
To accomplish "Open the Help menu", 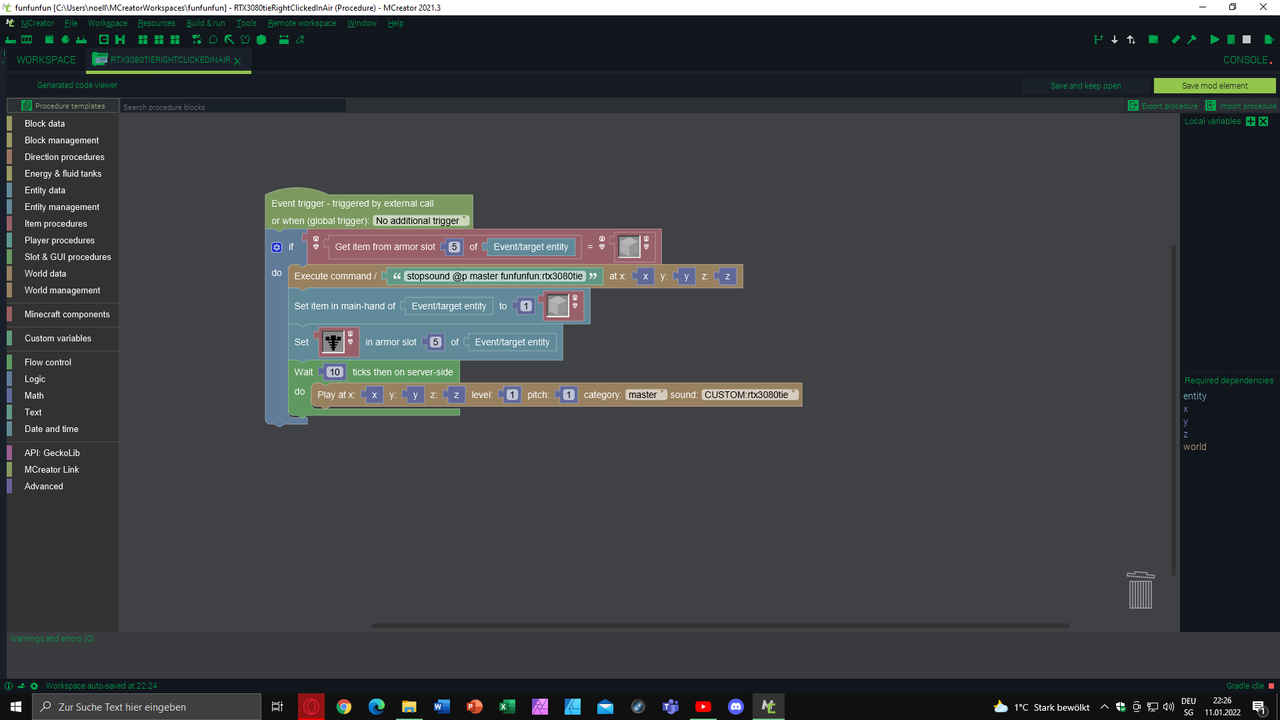I will tap(396, 23).
